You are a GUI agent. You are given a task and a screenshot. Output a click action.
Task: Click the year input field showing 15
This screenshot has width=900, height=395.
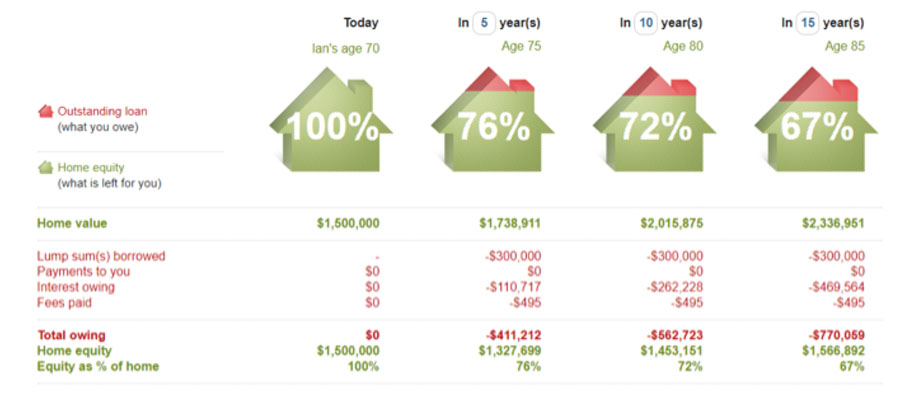pyautogui.click(x=808, y=24)
